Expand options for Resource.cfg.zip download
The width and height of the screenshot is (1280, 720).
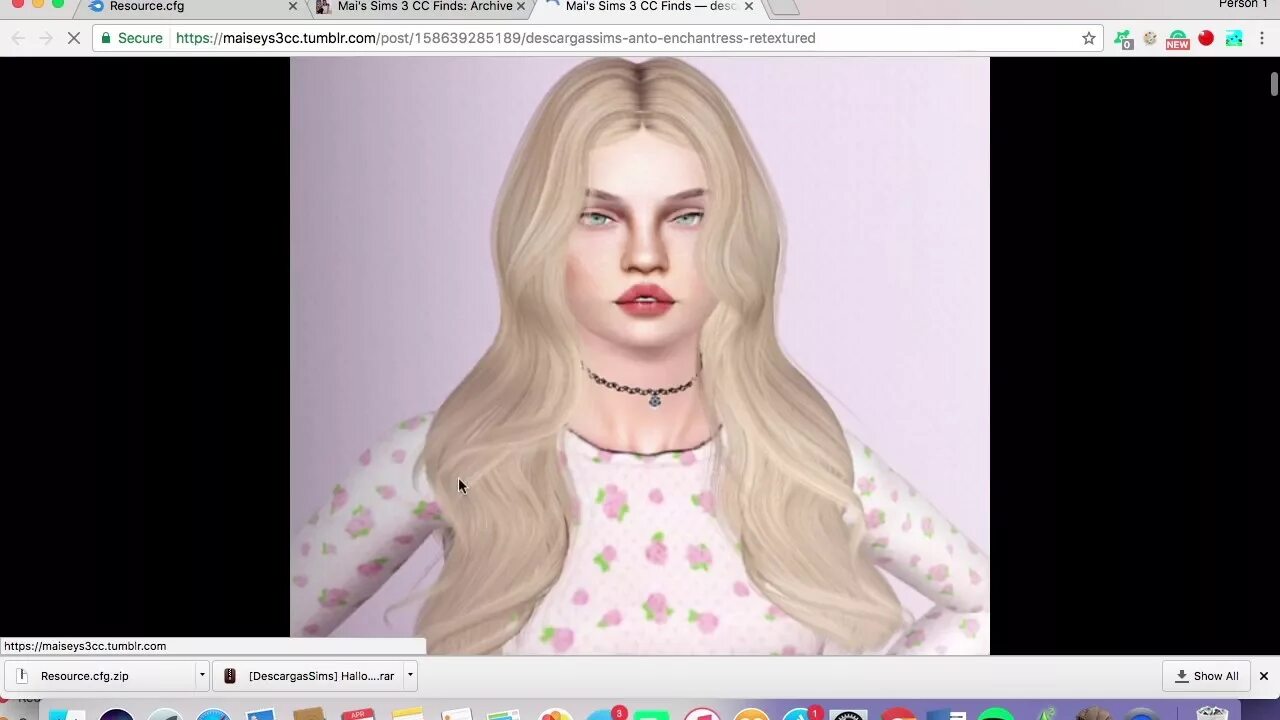[x=201, y=676]
